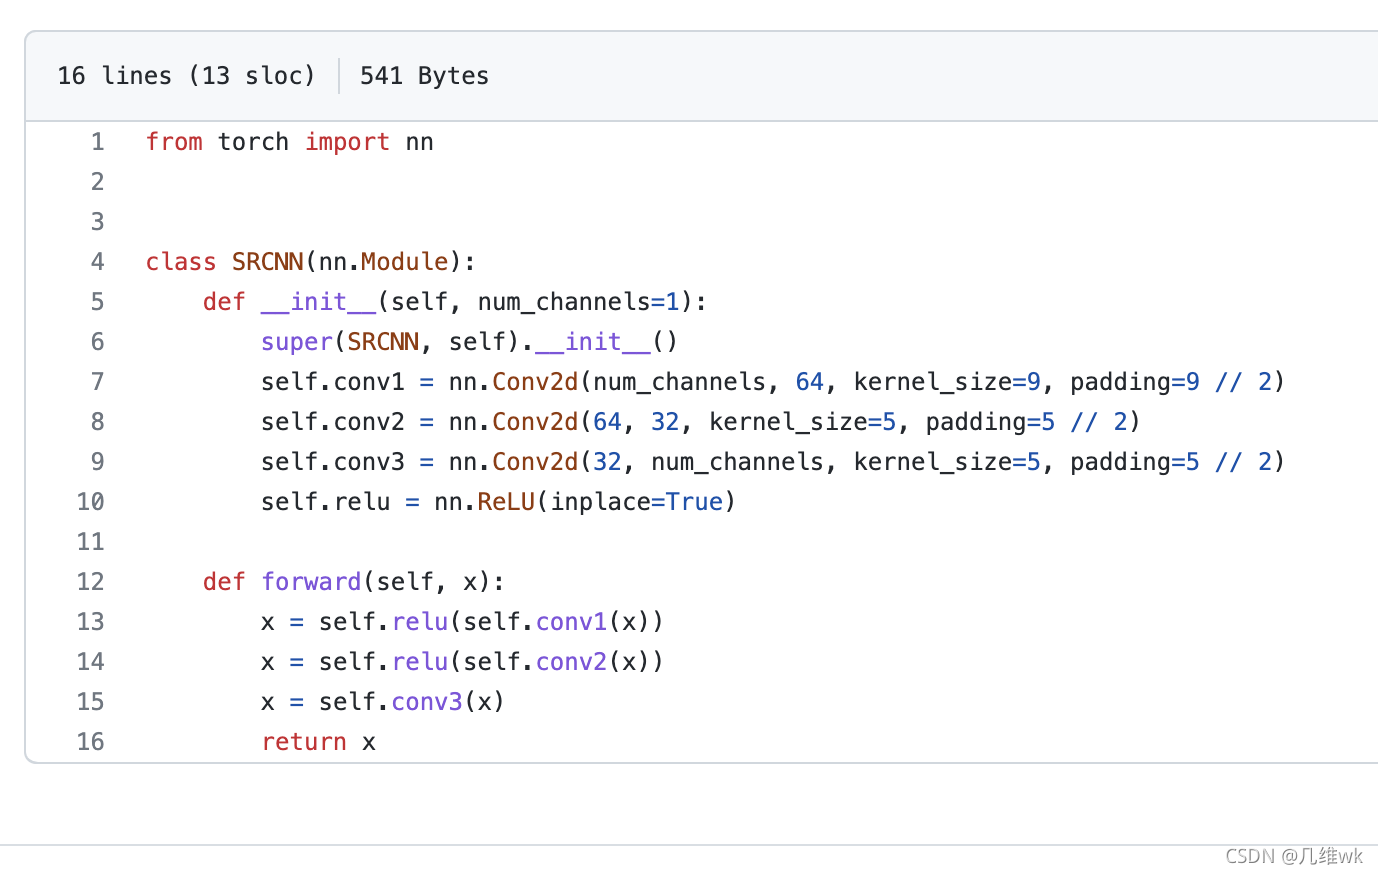Click line number 3
Image resolution: width=1378 pixels, height=874 pixels.
[97, 222]
